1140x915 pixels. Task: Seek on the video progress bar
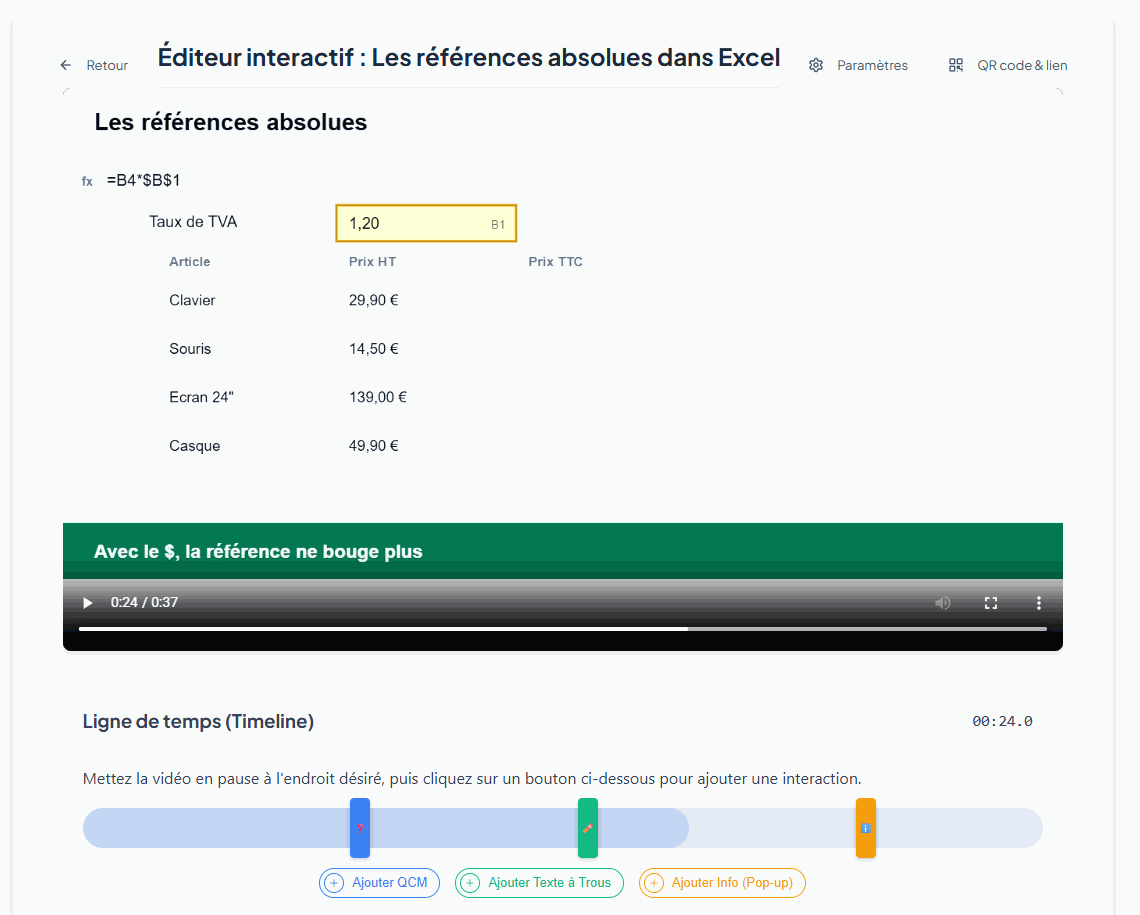tap(563, 629)
